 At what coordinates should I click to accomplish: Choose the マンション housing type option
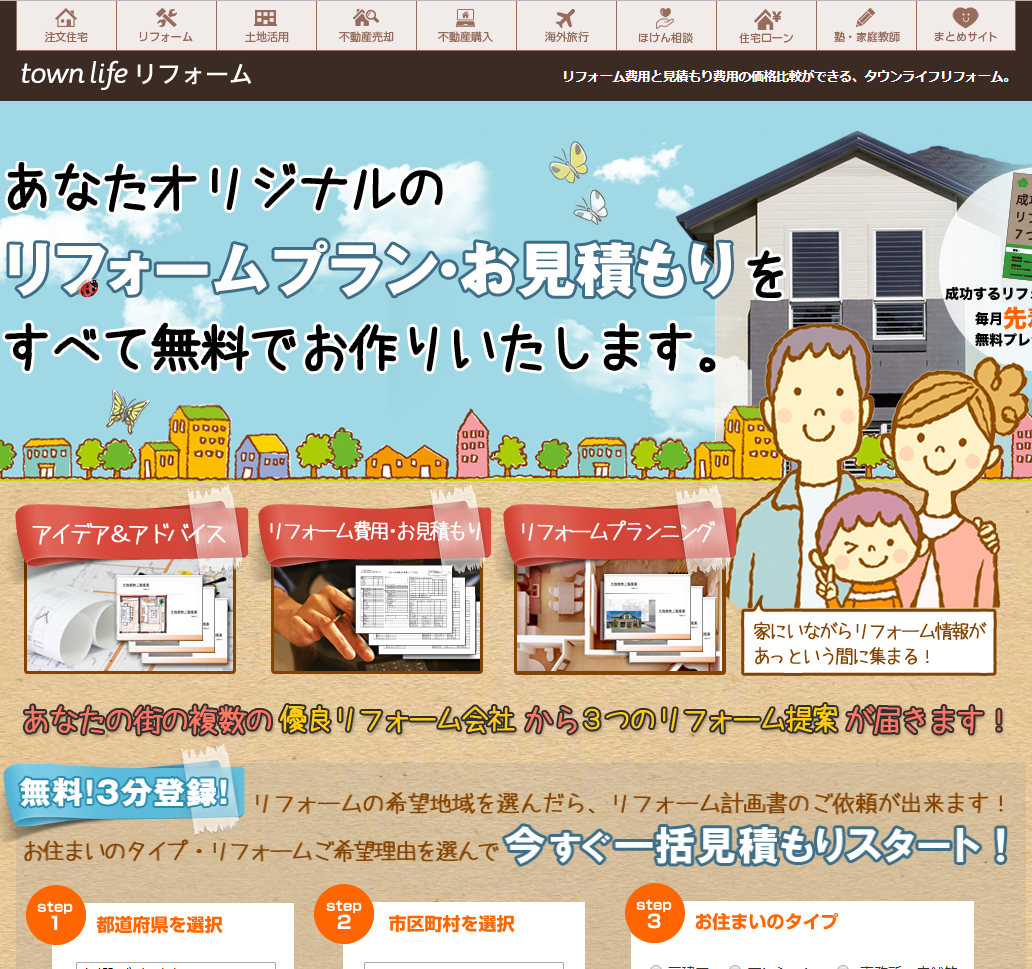[735, 967]
